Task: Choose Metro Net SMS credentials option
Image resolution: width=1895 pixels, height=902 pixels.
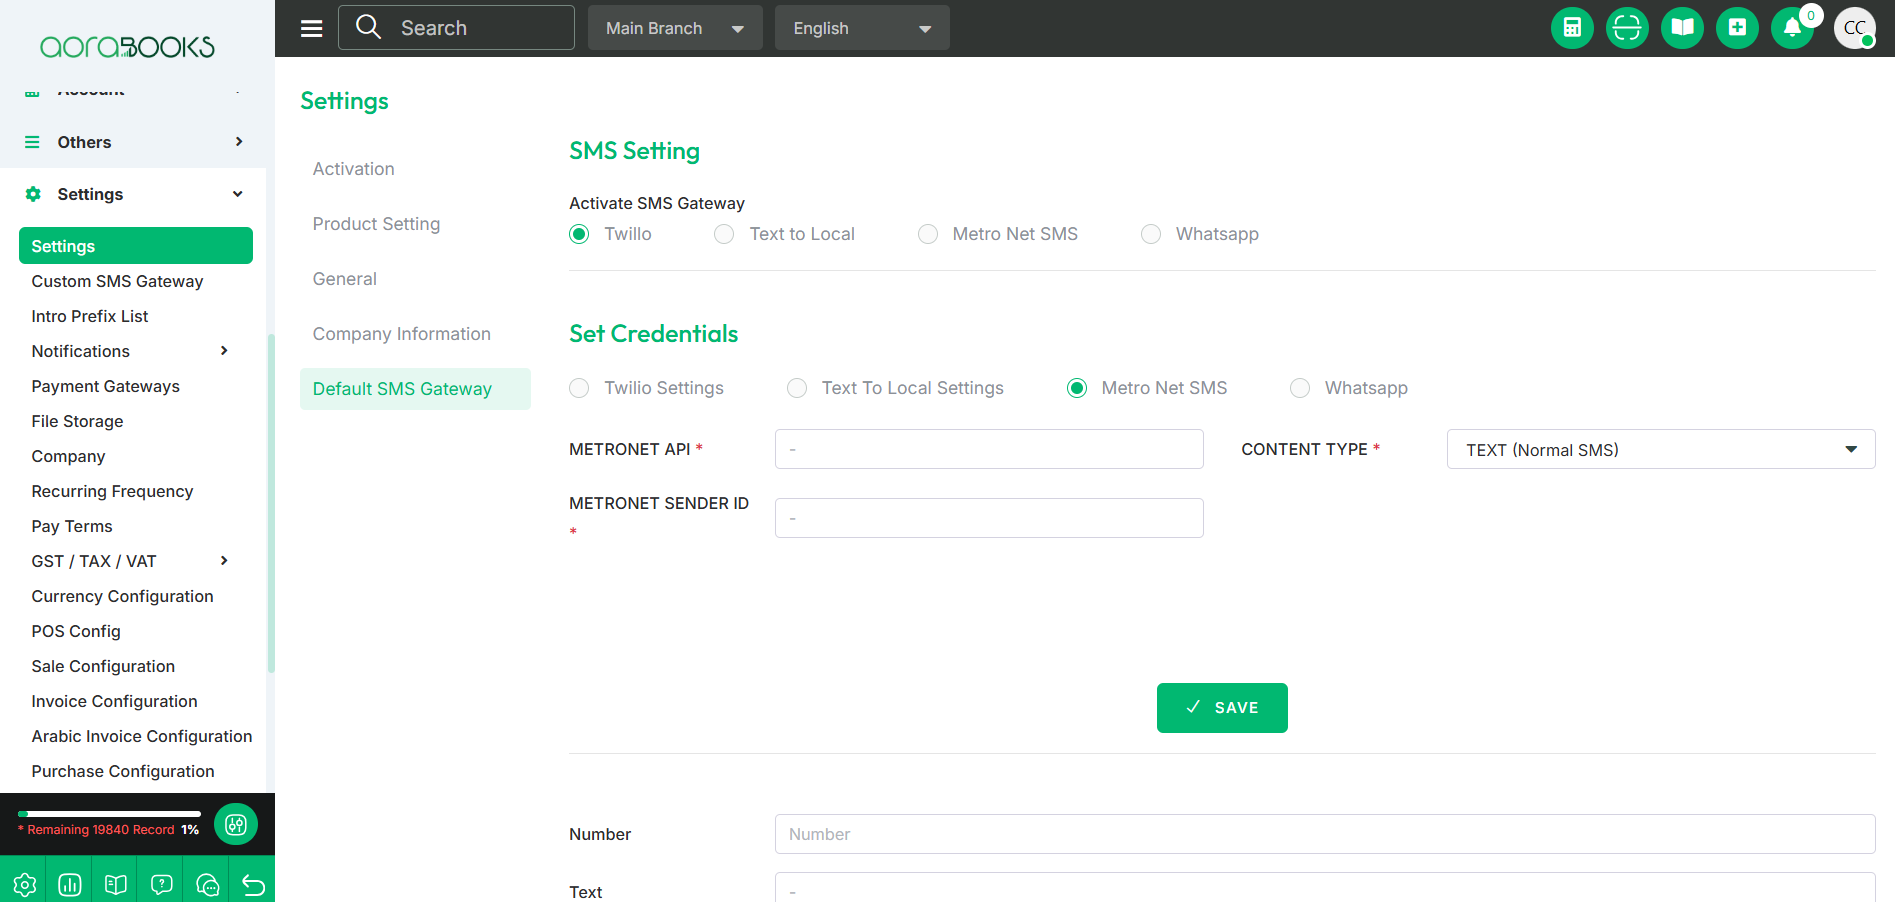Action: coord(1077,388)
